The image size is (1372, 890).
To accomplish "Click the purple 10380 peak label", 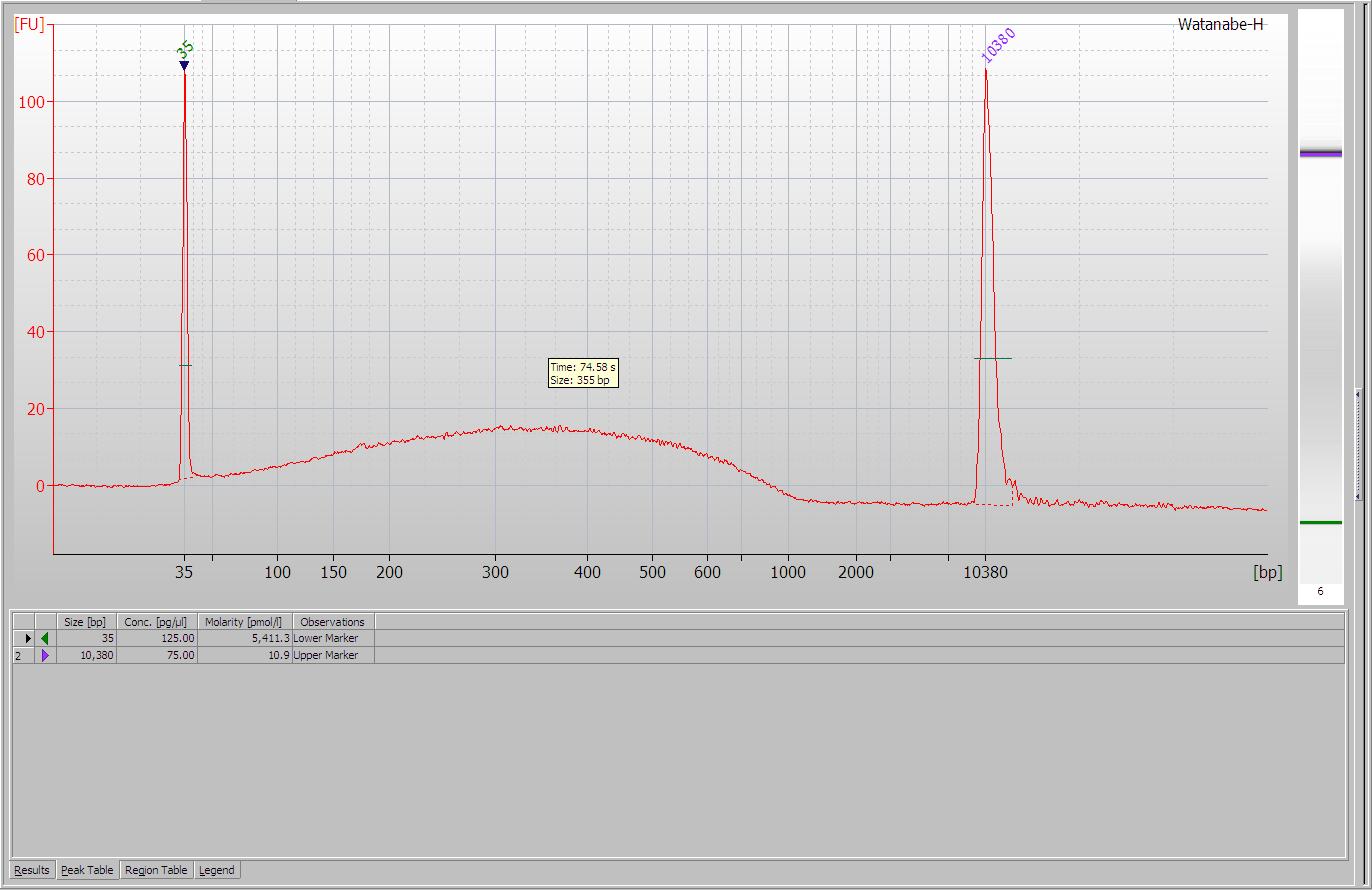I will [998, 45].
